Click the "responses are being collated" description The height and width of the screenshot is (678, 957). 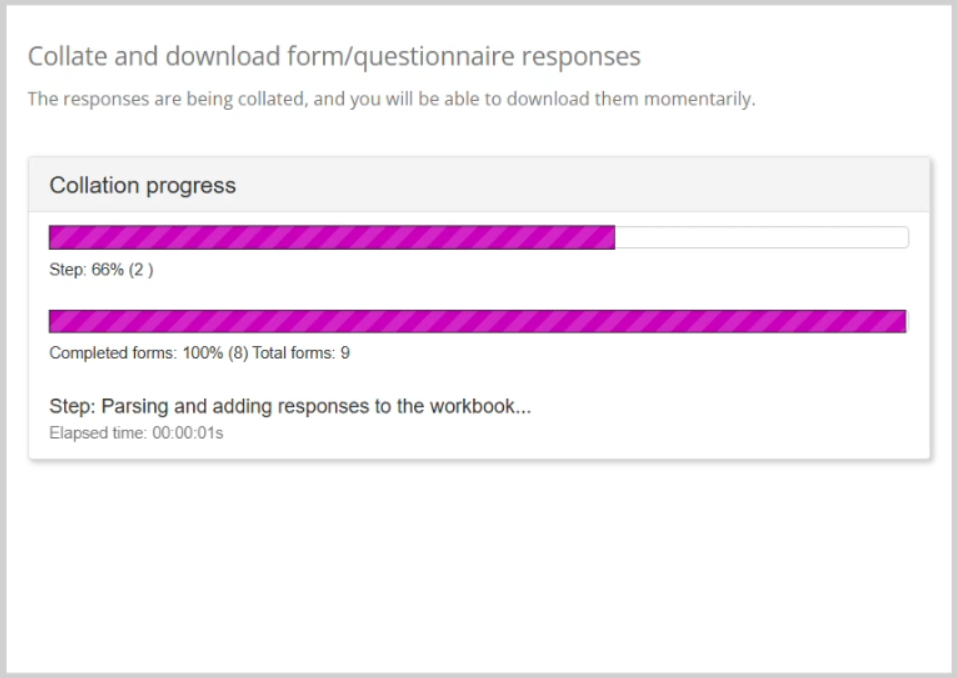(391, 100)
